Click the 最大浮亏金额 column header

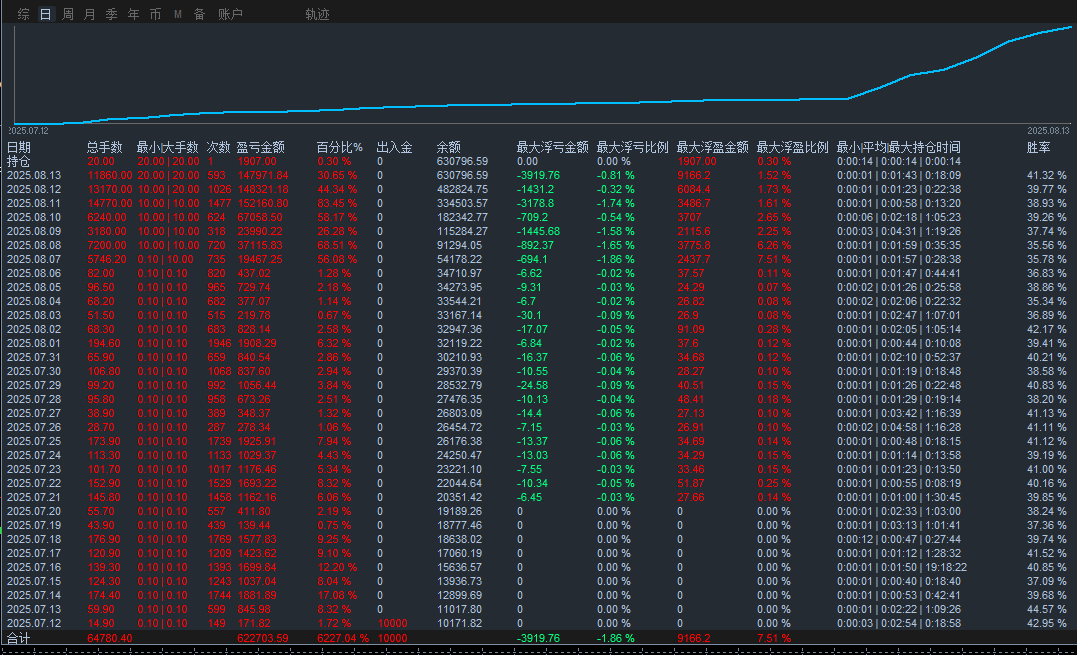(552, 147)
